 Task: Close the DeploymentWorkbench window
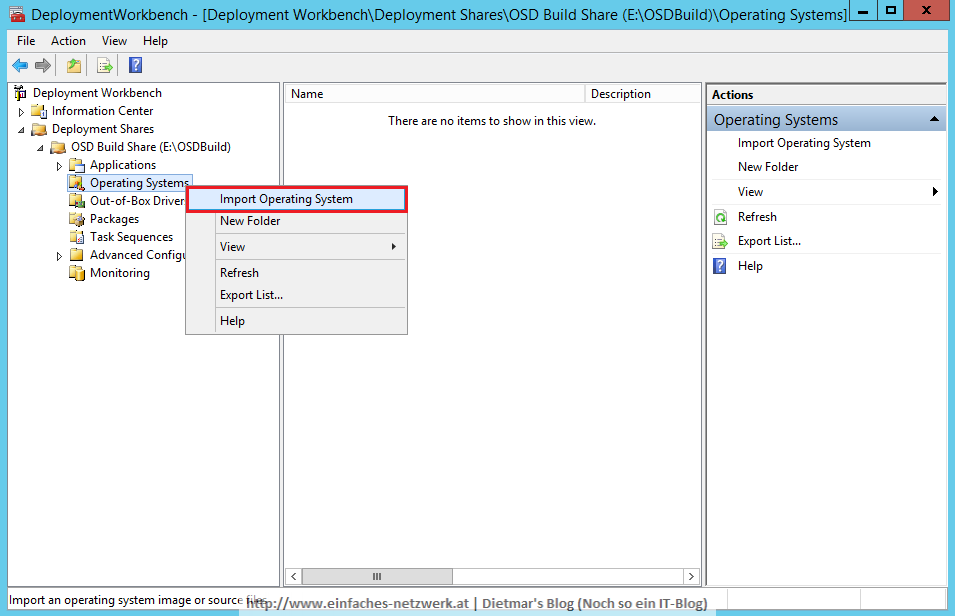point(926,10)
